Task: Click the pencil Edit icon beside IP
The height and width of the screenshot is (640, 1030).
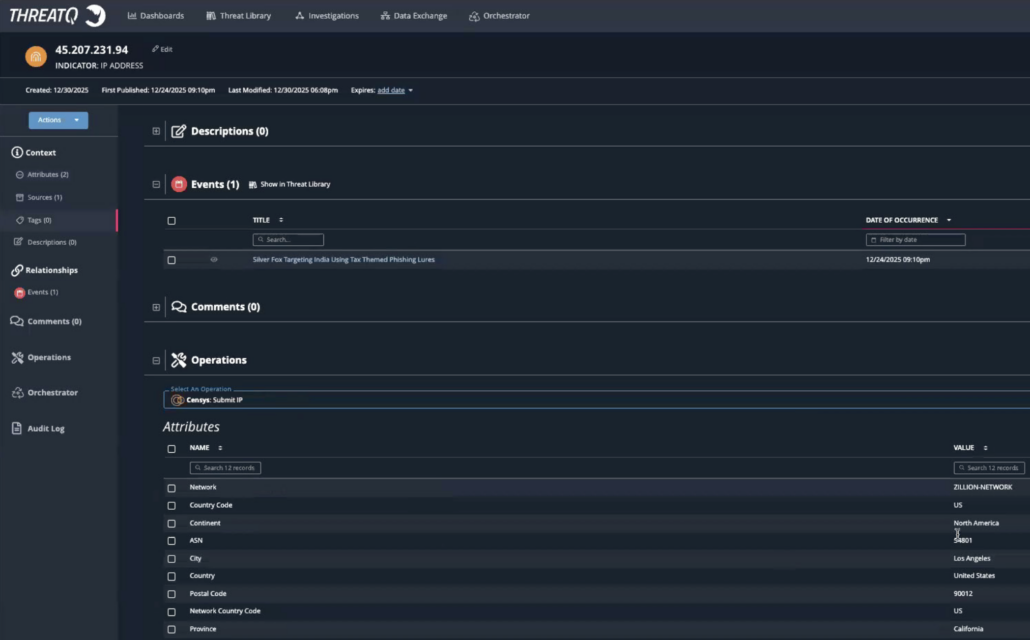Action: coord(156,49)
